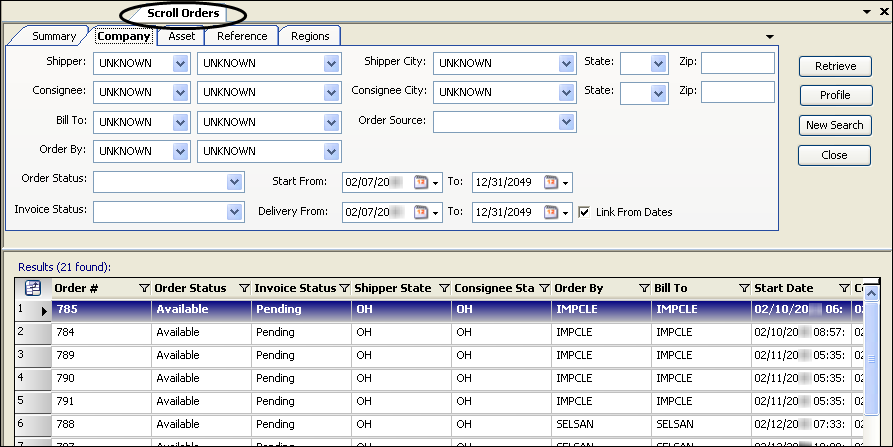Toggle the Link From Dates checkbox

(x=584, y=212)
